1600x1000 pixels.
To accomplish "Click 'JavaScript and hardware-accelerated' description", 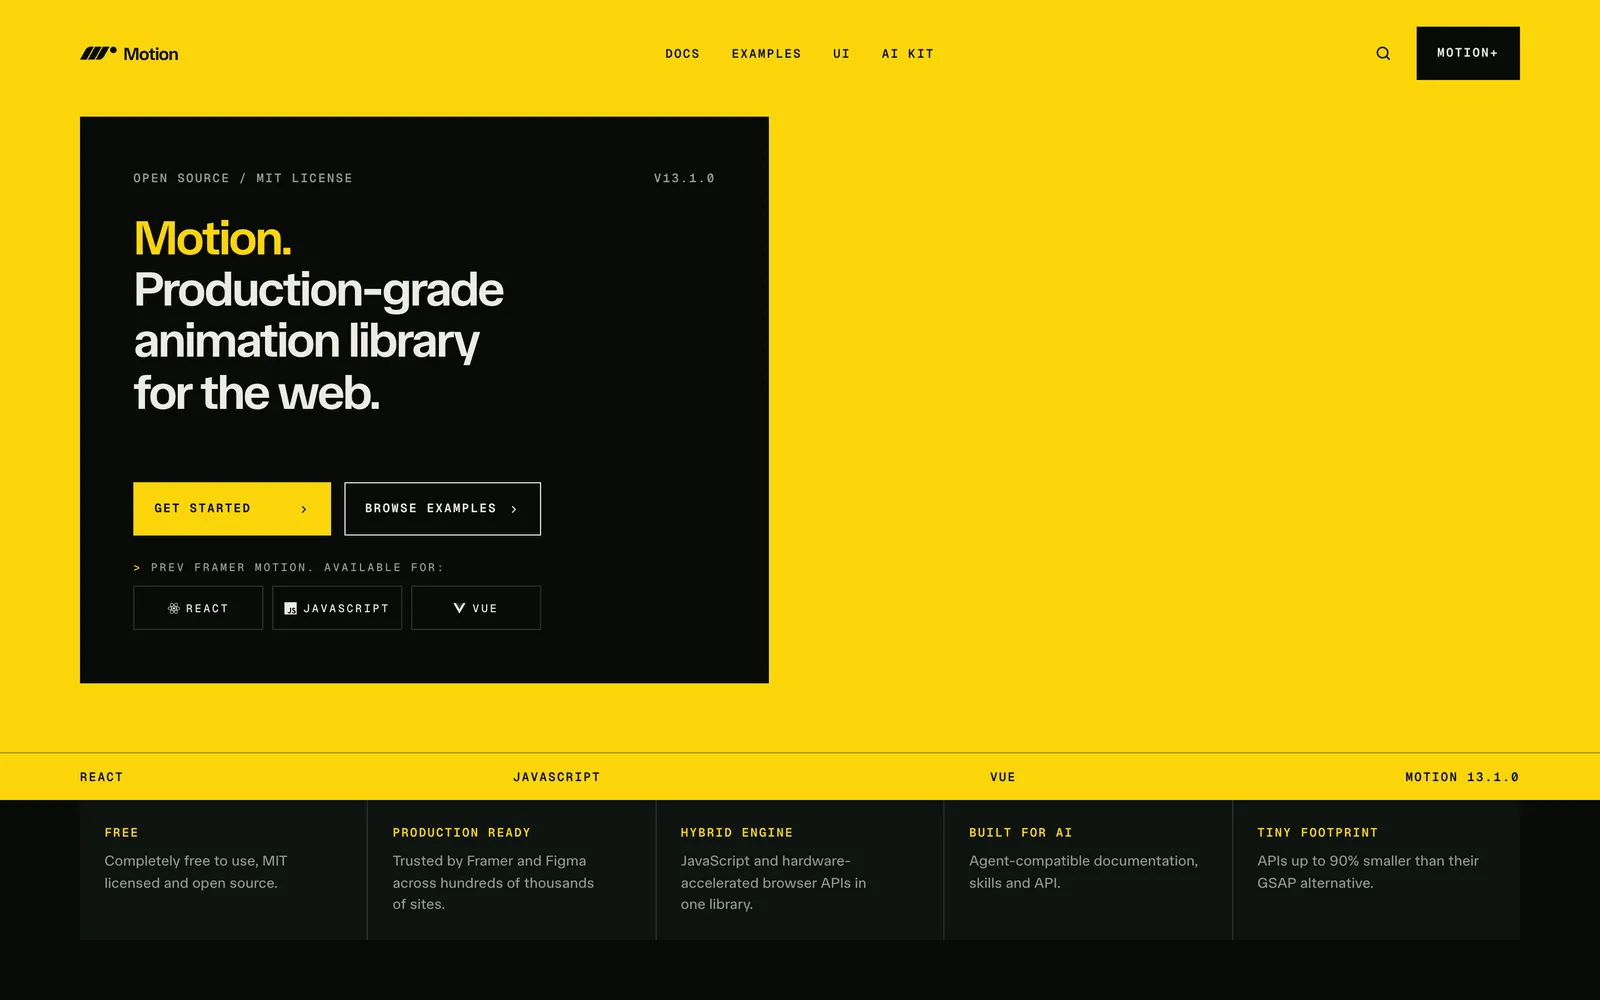I will pyautogui.click(x=774, y=882).
